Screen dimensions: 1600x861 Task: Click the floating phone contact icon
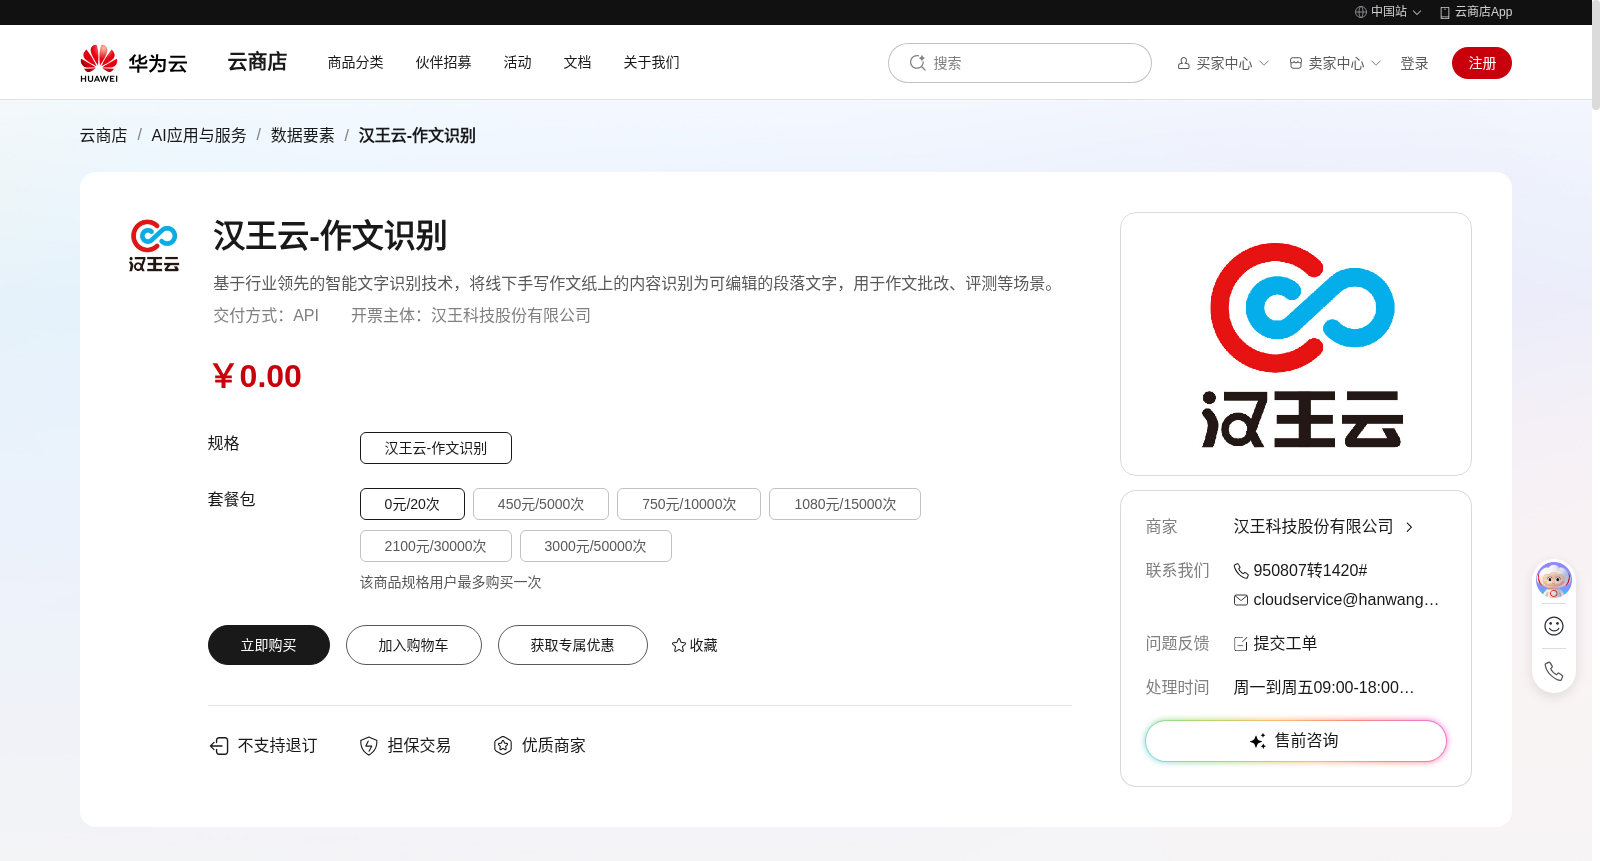tap(1554, 671)
